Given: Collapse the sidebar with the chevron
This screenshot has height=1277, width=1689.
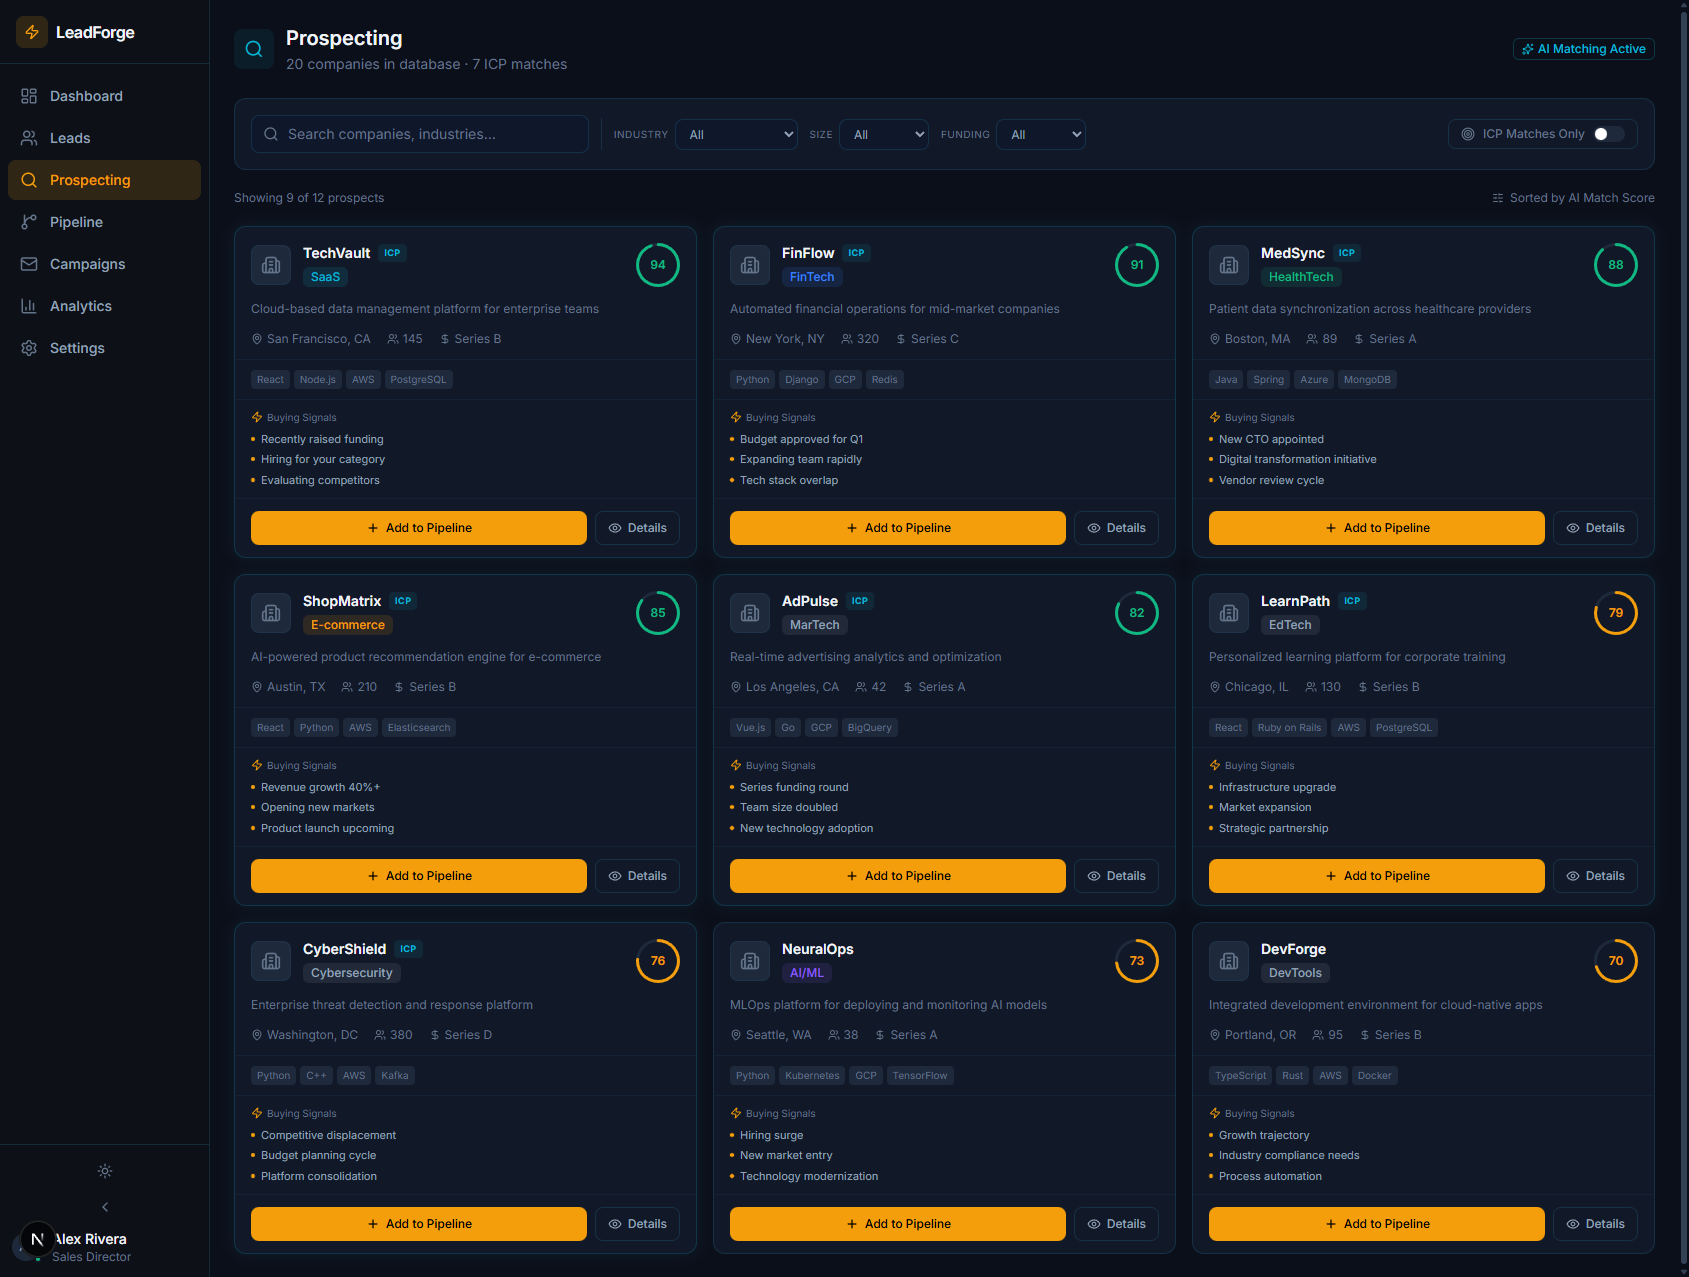Looking at the screenshot, I should pos(104,1206).
